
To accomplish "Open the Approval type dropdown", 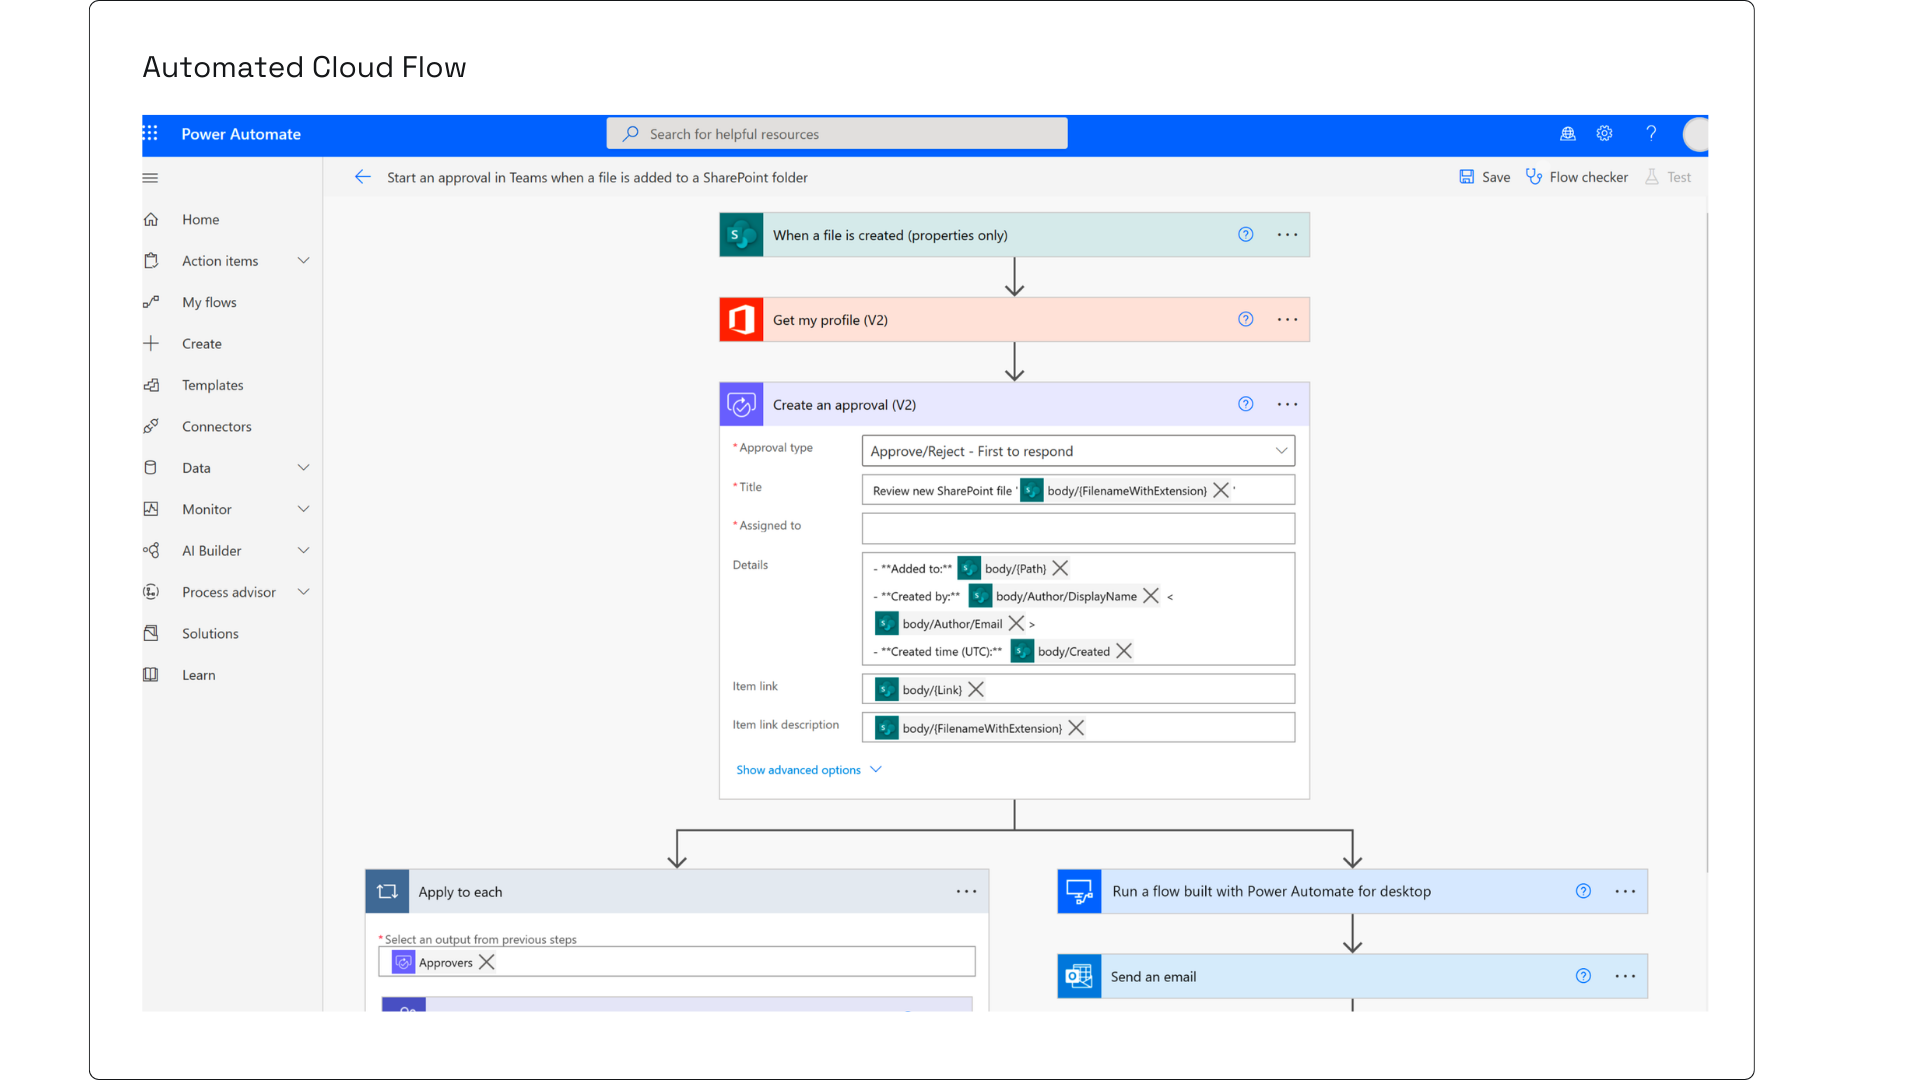I will pyautogui.click(x=1078, y=451).
